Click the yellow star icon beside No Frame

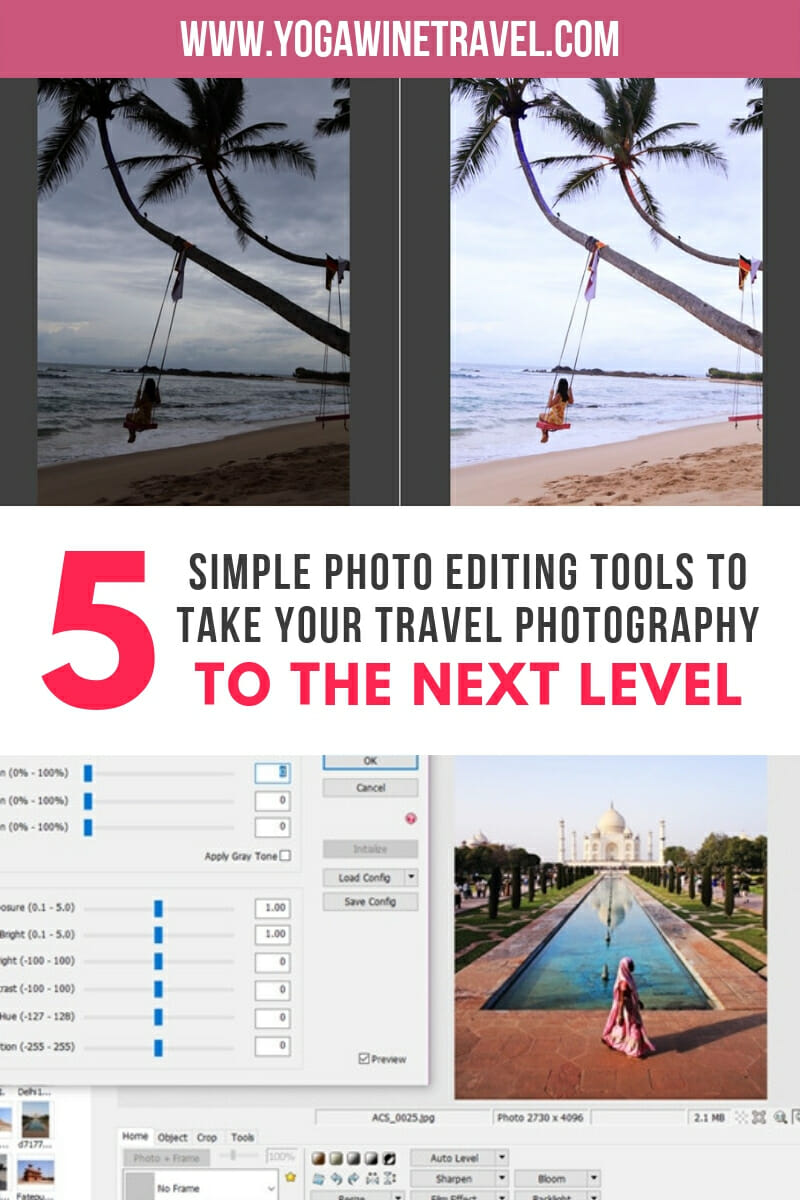pos(290,1176)
